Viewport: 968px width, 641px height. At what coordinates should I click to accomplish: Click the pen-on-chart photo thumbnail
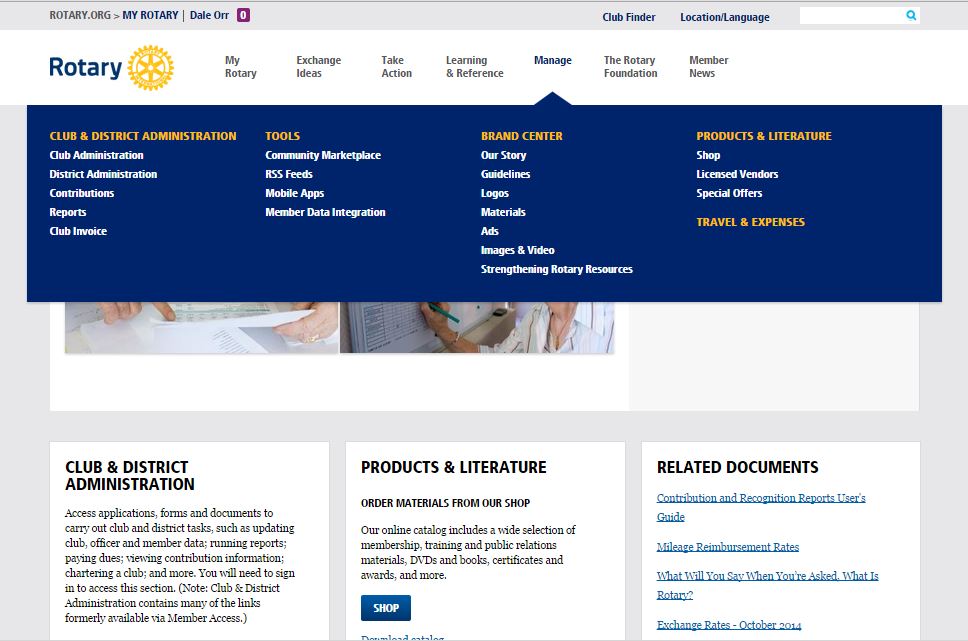tap(477, 328)
